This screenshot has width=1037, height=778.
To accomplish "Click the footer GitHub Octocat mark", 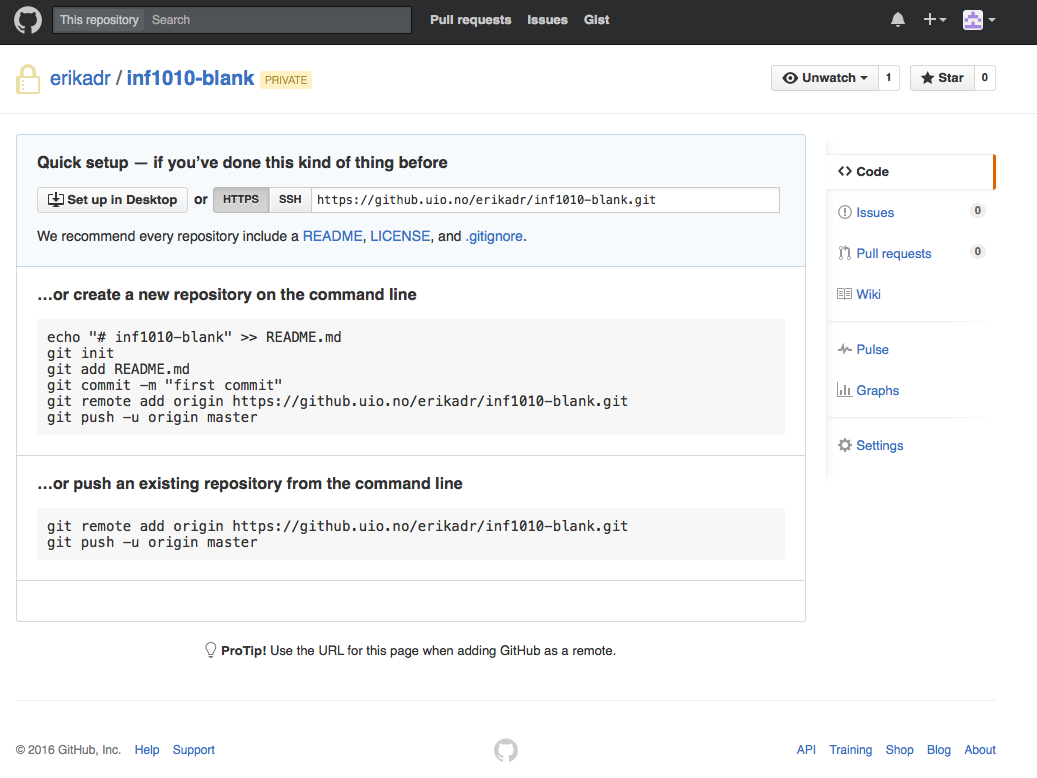I will pyautogui.click(x=506, y=750).
